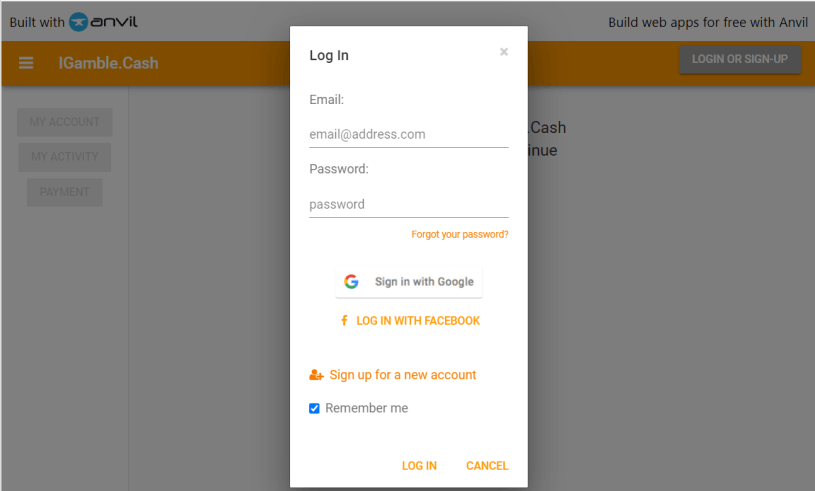The height and width of the screenshot is (491, 815).
Task: Dismiss dialog using CANCEL button
Action: 487,466
